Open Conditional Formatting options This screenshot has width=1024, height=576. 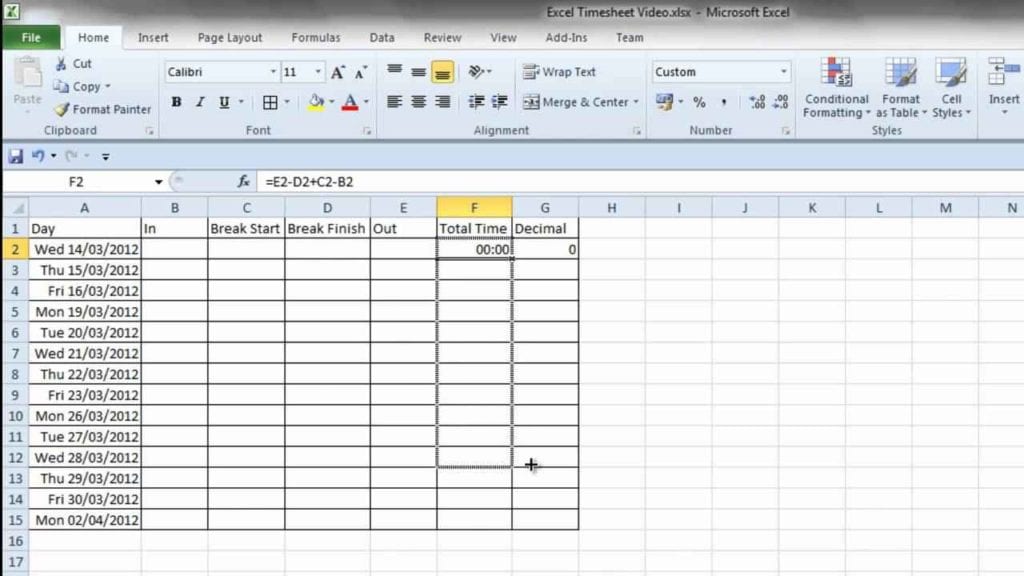pyautogui.click(x=836, y=90)
